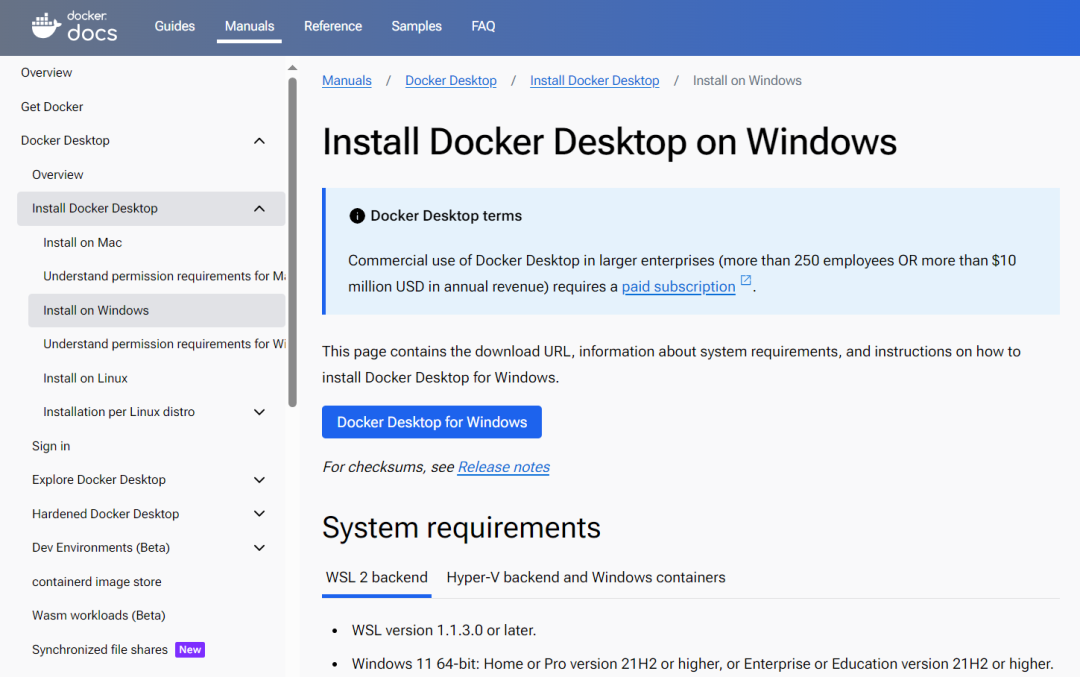Screen dimensions: 1080x677
Task: Click the Docker Desktop terms callout title
Action: [446, 216]
